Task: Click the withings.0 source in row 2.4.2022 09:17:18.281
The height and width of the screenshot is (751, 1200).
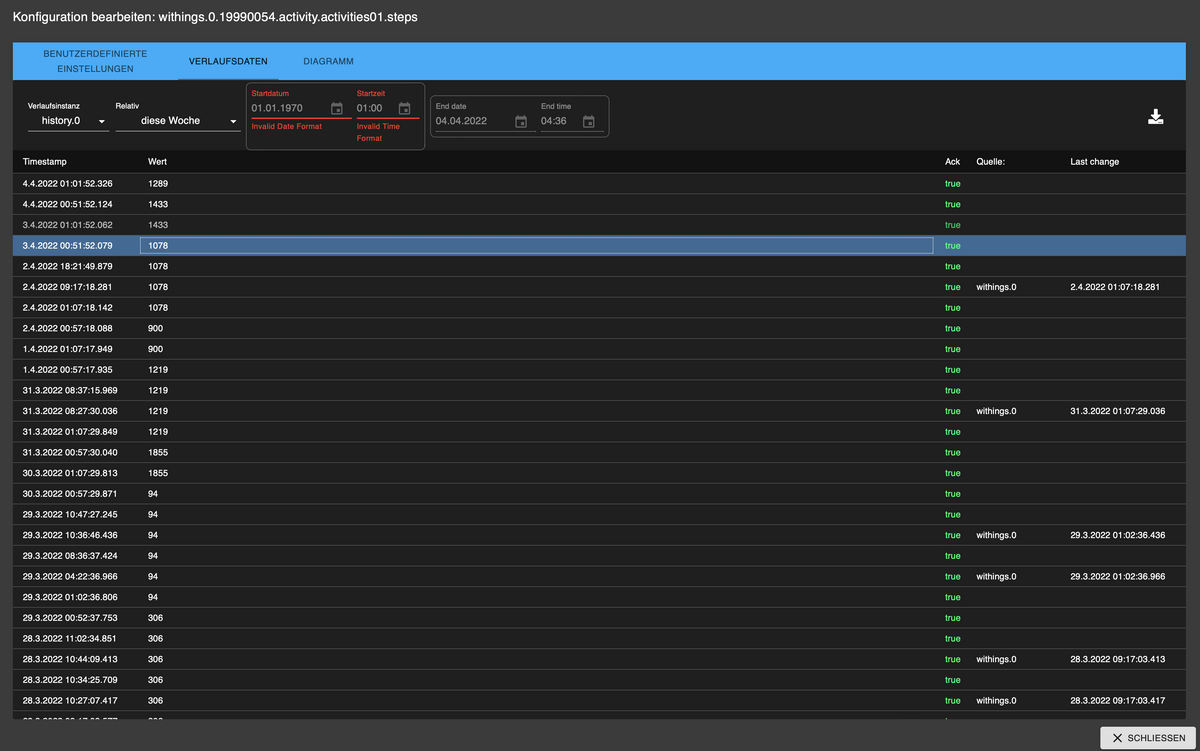Action: coord(996,287)
